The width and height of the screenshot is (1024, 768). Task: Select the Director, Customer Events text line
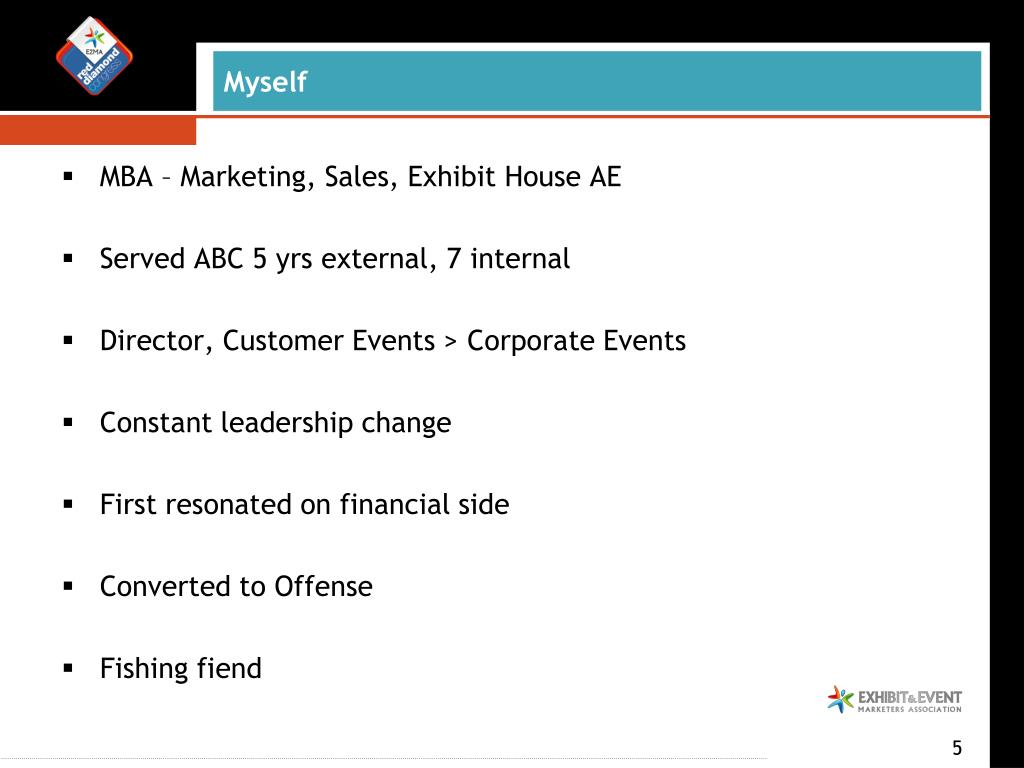[x=392, y=341]
